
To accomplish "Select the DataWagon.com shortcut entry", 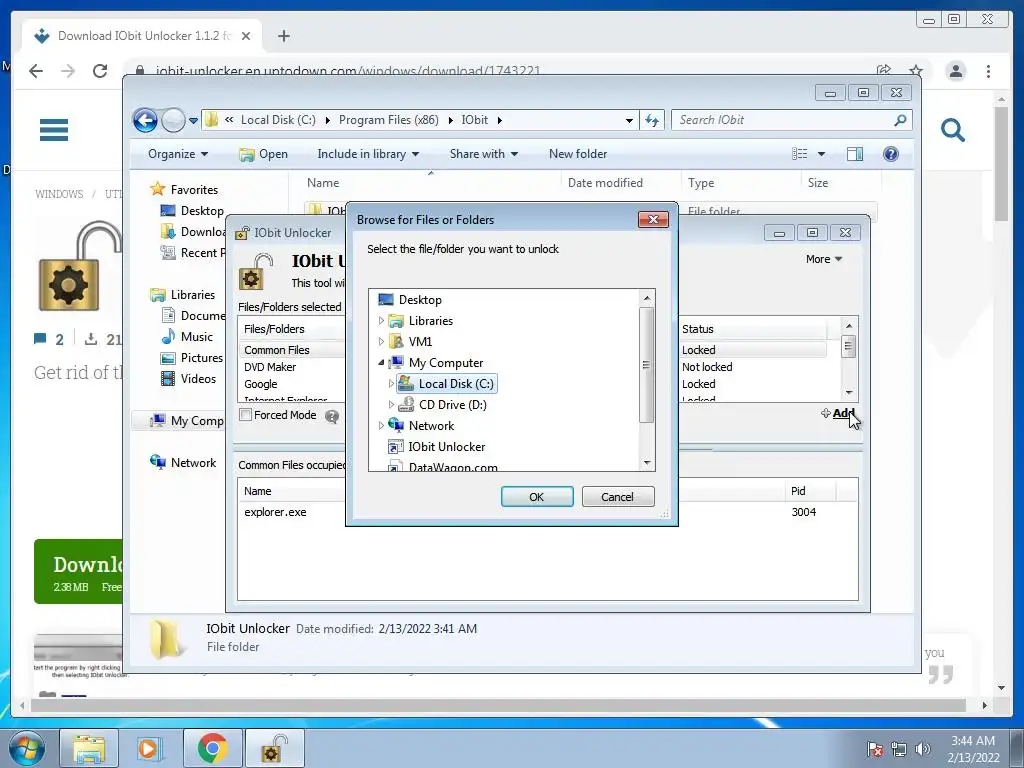I will click(453, 467).
